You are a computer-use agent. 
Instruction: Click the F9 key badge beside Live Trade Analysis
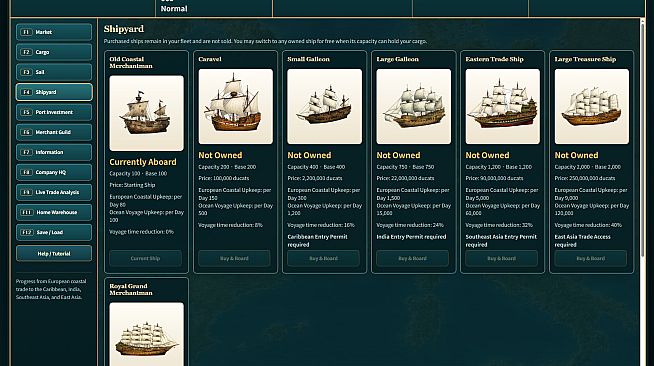(x=26, y=192)
